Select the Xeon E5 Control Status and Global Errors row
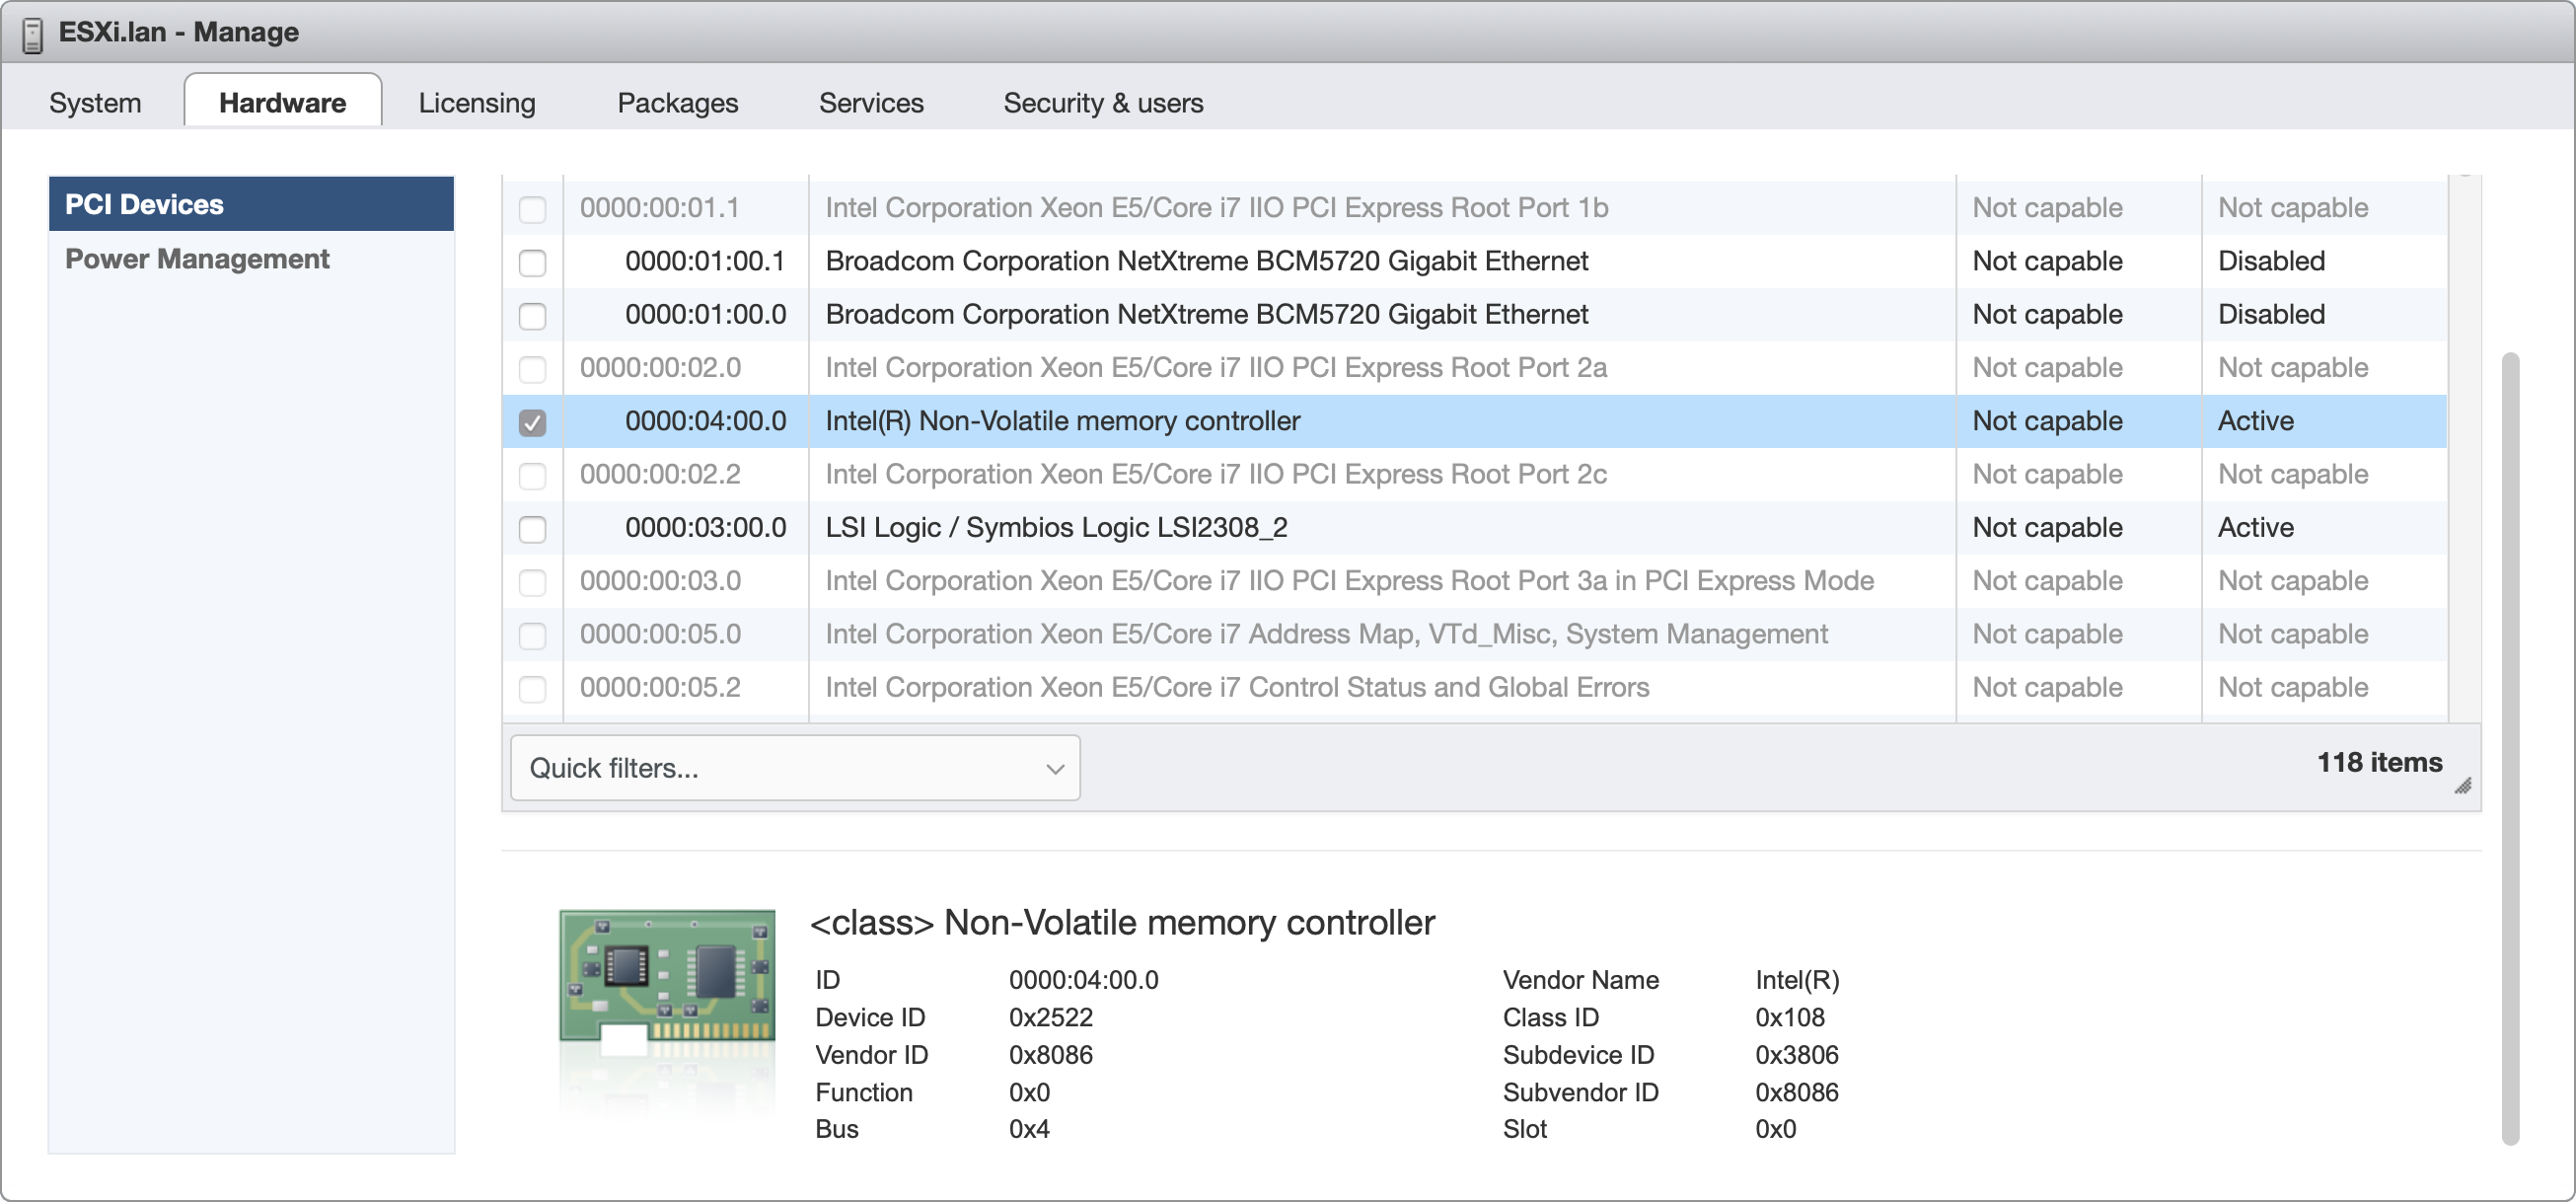The width and height of the screenshot is (2576, 1202). pos(1236,687)
